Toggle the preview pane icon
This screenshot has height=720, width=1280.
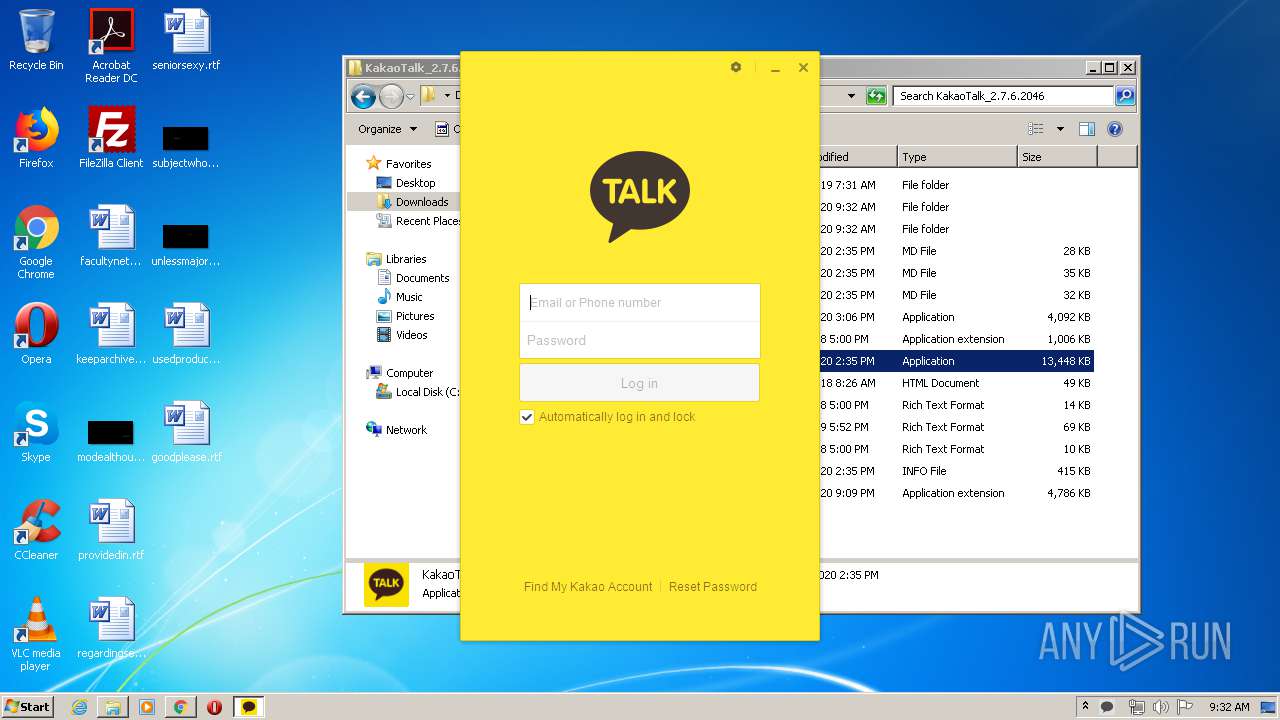(x=1087, y=129)
